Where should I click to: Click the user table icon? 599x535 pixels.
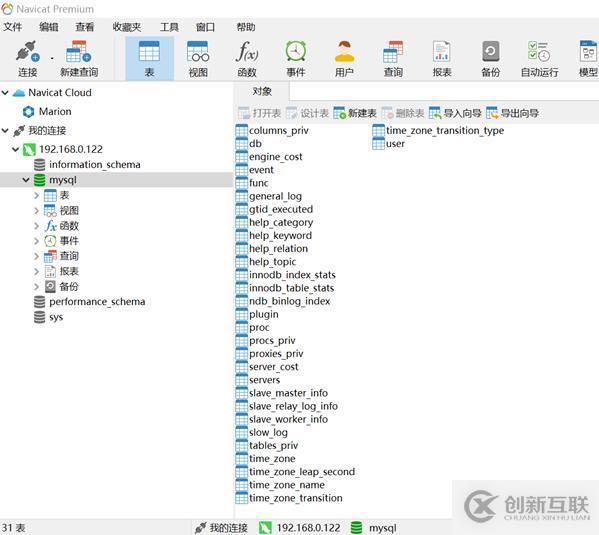378,144
